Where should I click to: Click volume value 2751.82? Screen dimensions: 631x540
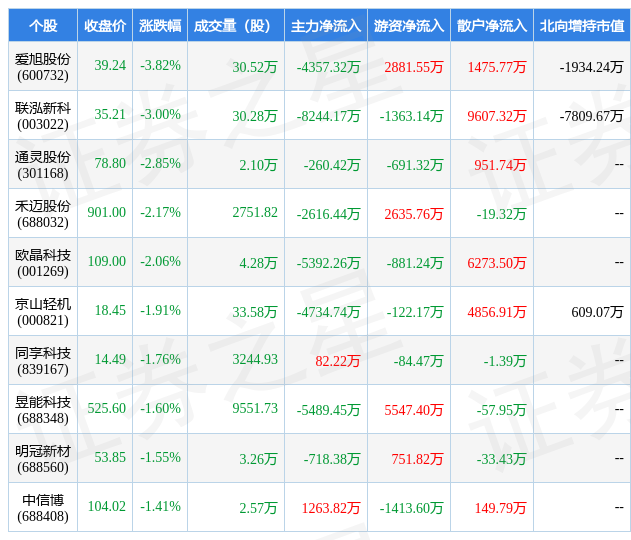255,212
